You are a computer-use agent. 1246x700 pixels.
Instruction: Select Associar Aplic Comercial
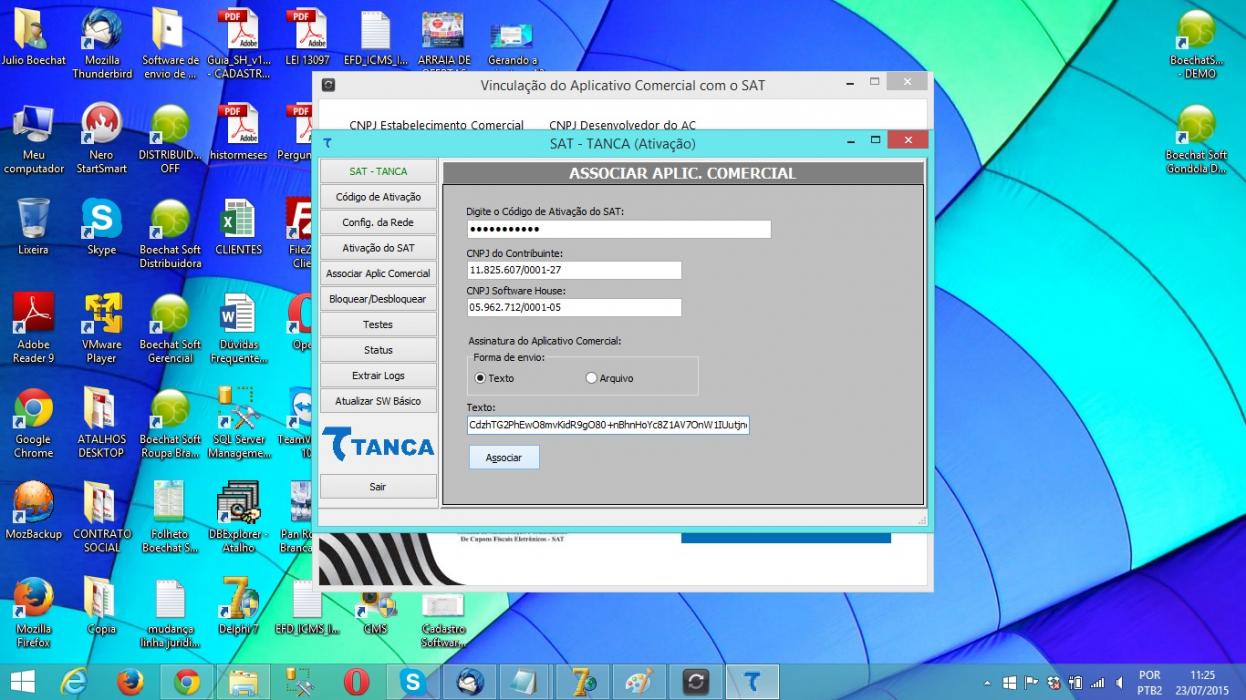pyautogui.click(x=378, y=273)
